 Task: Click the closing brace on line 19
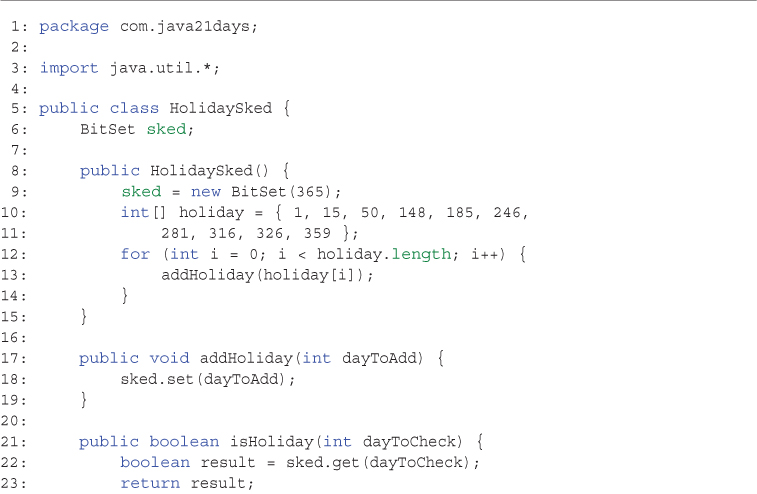(84, 400)
